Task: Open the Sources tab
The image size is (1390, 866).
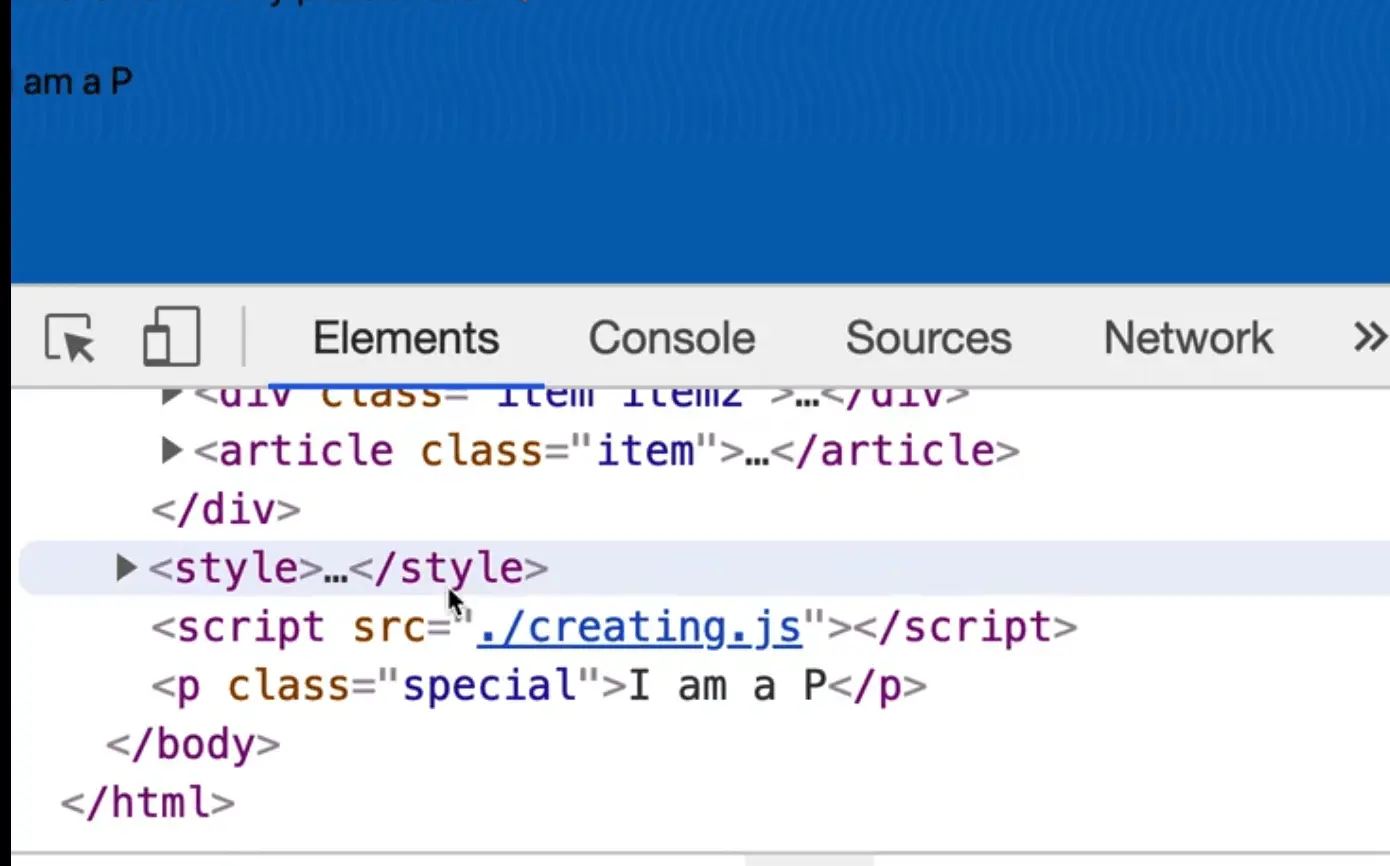Action: (x=927, y=338)
